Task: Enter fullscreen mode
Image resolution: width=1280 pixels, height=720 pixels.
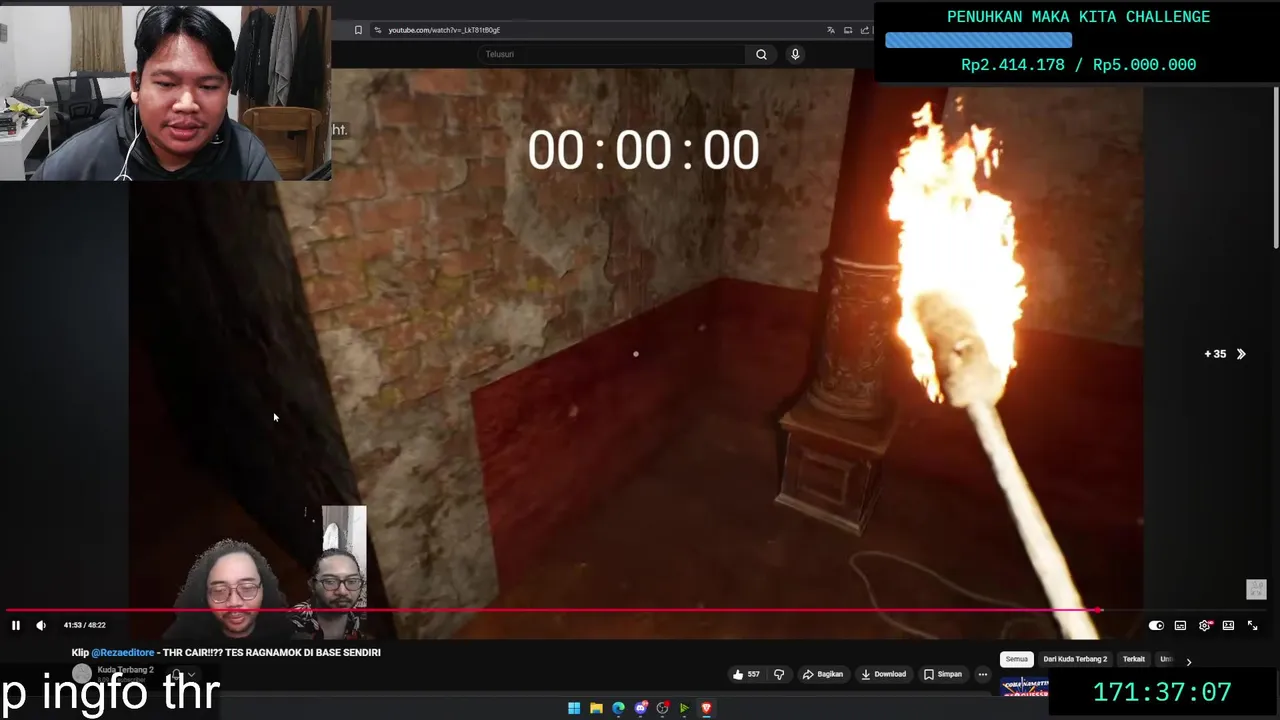Action: tap(1252, 625)
